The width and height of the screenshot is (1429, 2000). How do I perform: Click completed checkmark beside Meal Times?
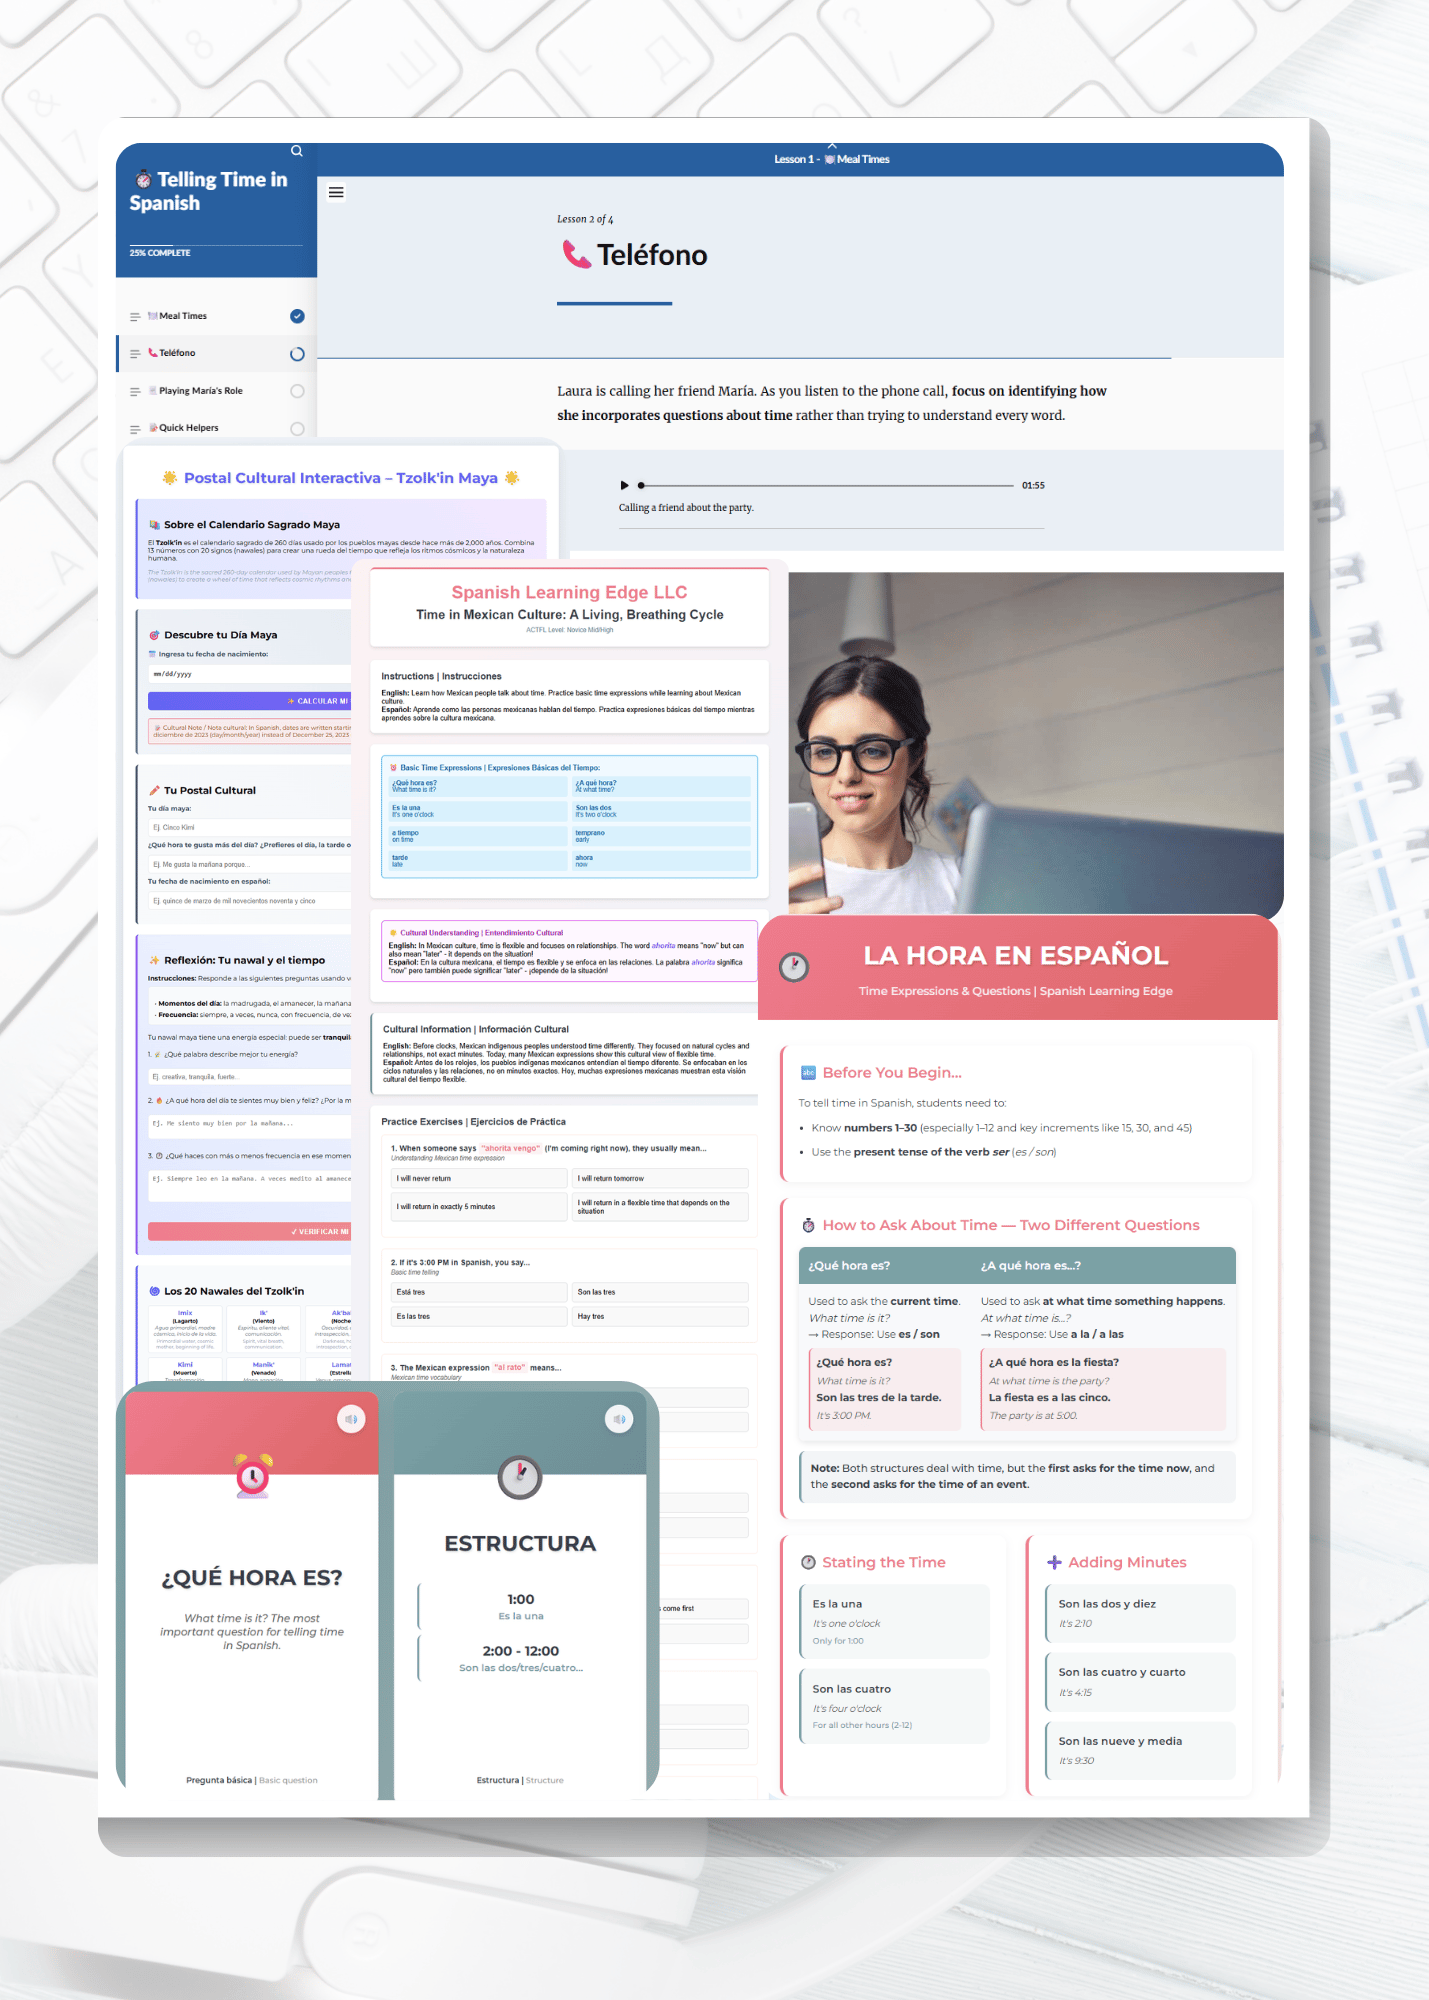click(297, 316)
